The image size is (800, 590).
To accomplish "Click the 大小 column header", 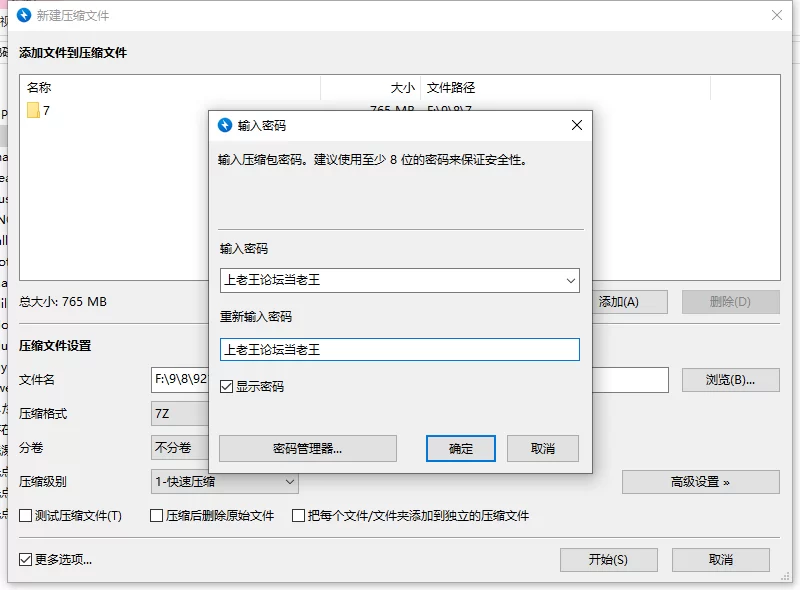I will (371, 88).
